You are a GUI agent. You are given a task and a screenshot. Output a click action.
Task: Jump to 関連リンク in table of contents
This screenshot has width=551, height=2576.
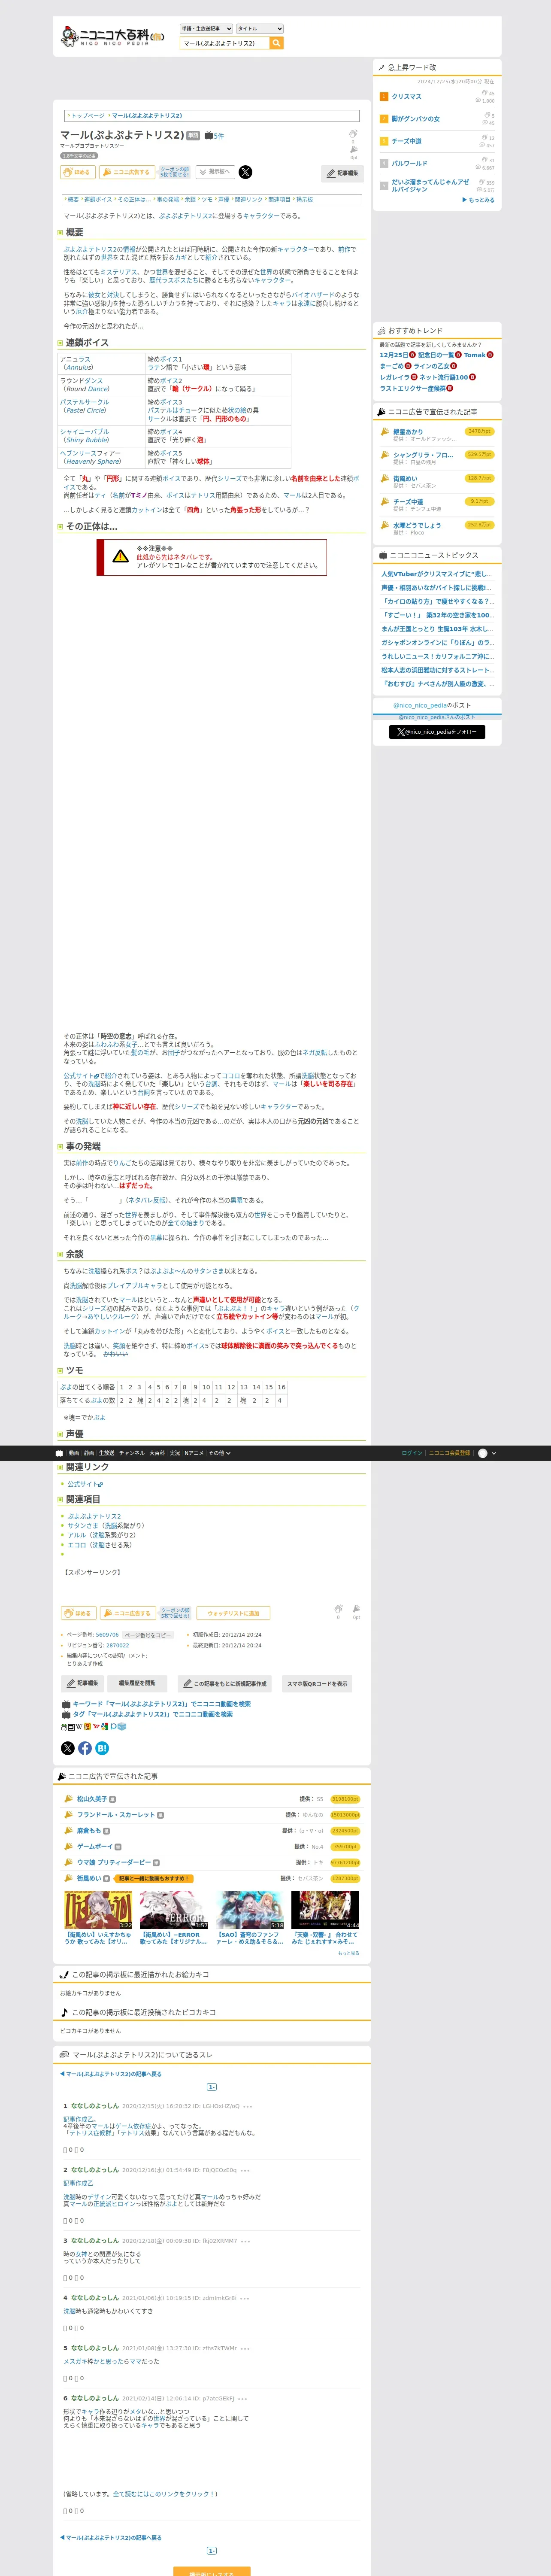(x=248, y=199)
